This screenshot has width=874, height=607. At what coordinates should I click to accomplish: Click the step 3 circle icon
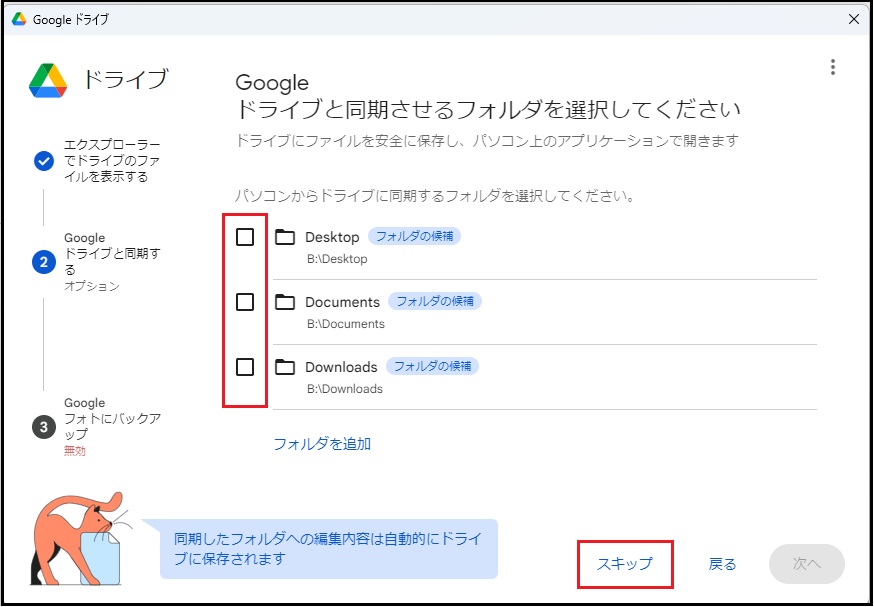tap(44, 427)
